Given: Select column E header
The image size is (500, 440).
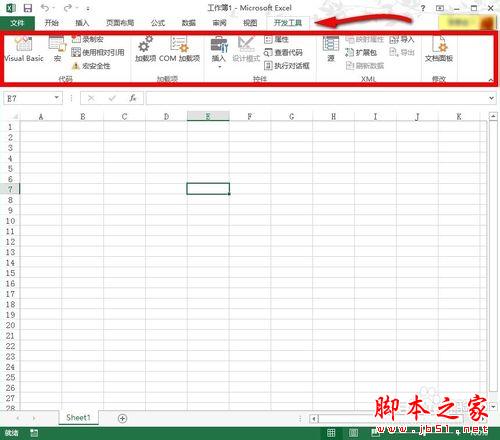Looking at the screenshot, I should (x=208, y=116).
